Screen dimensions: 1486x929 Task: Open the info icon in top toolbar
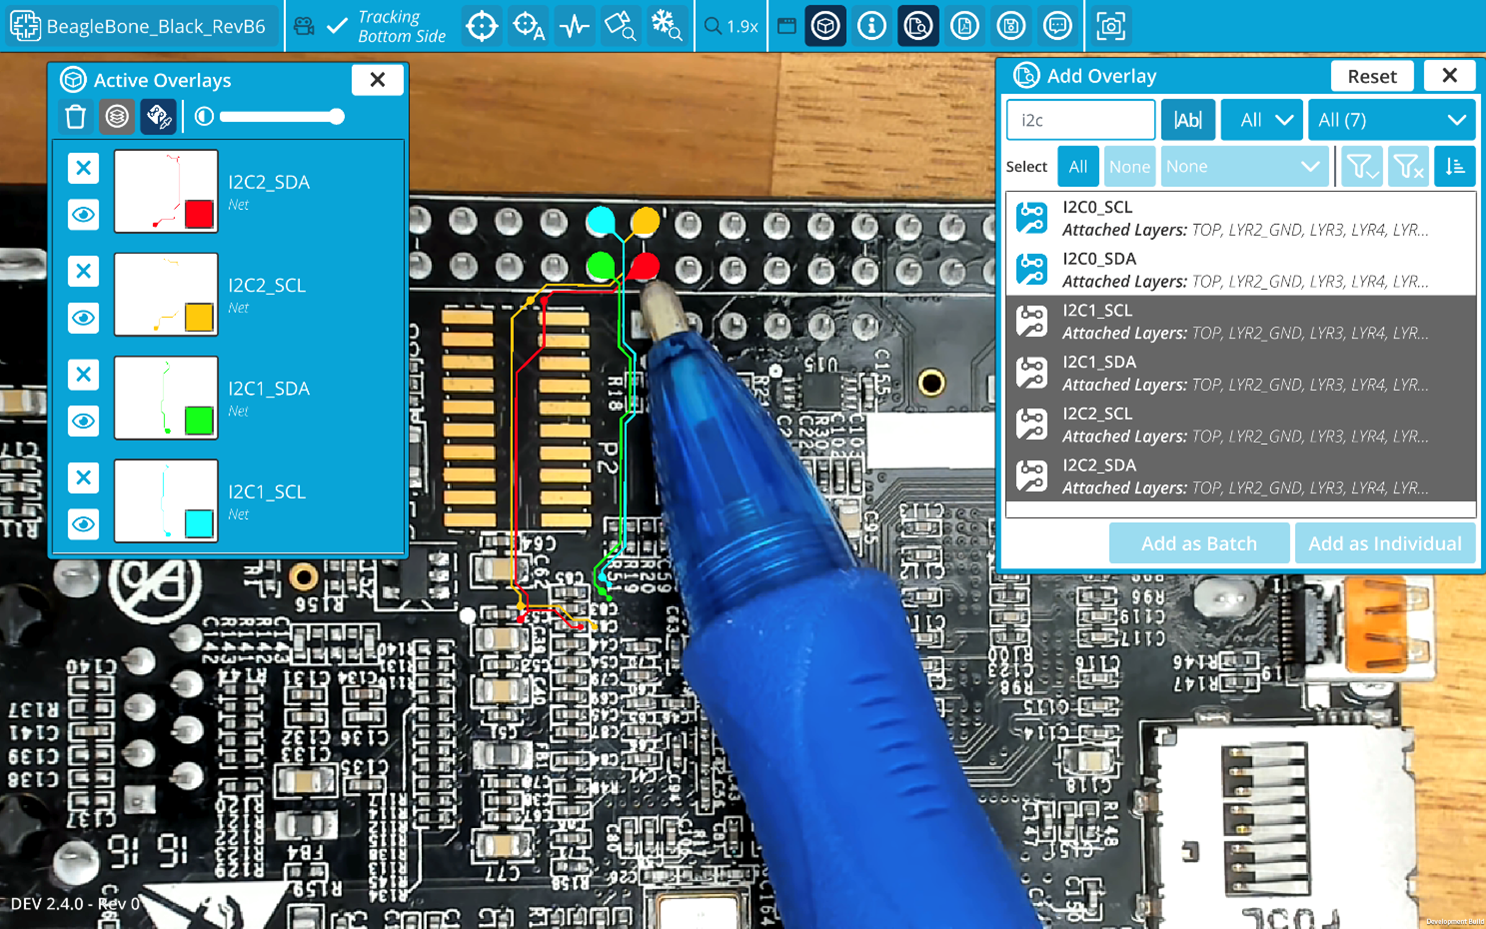point(871,26)
